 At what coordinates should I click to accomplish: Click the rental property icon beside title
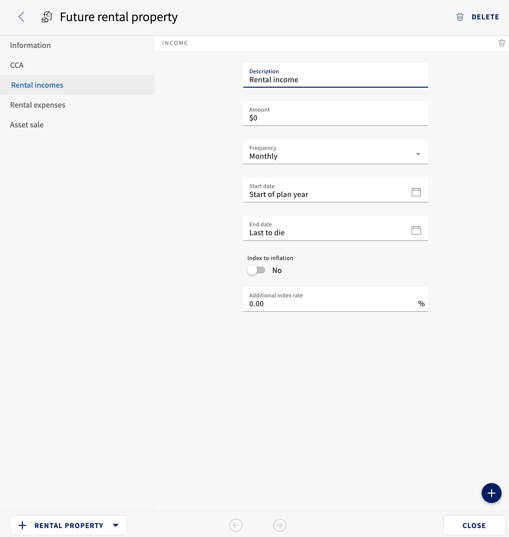pos(47,17)
